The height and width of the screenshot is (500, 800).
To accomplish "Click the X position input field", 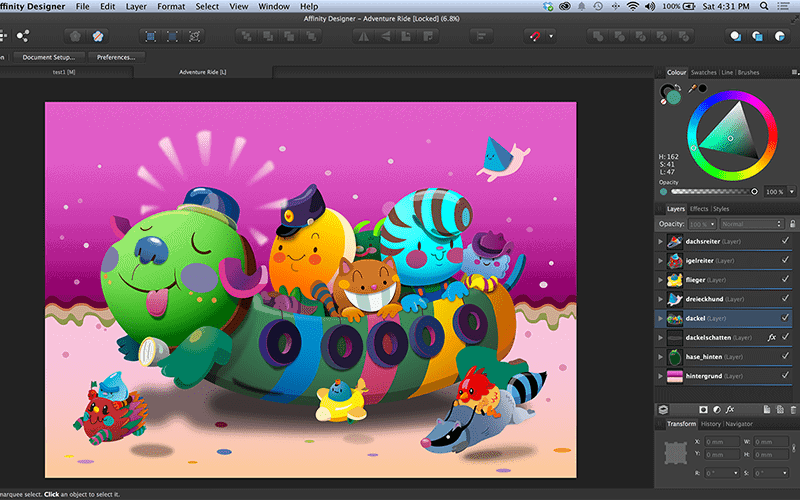I will 721,441.
